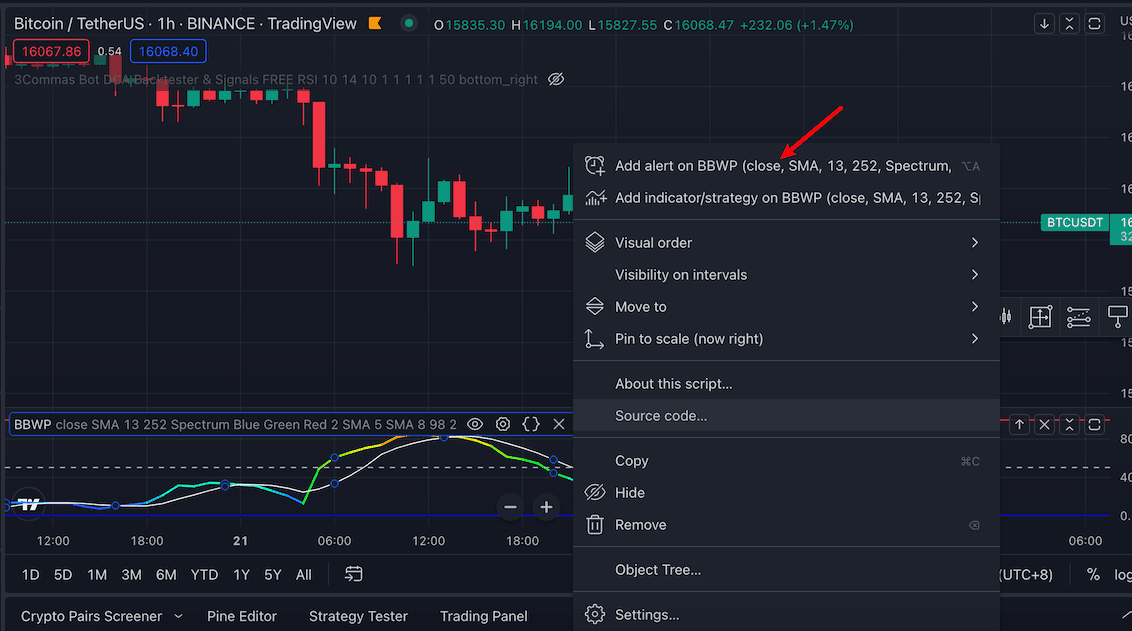Toggle percent scale mode button
This screenshot has width=1132, height=631.
1093,574
